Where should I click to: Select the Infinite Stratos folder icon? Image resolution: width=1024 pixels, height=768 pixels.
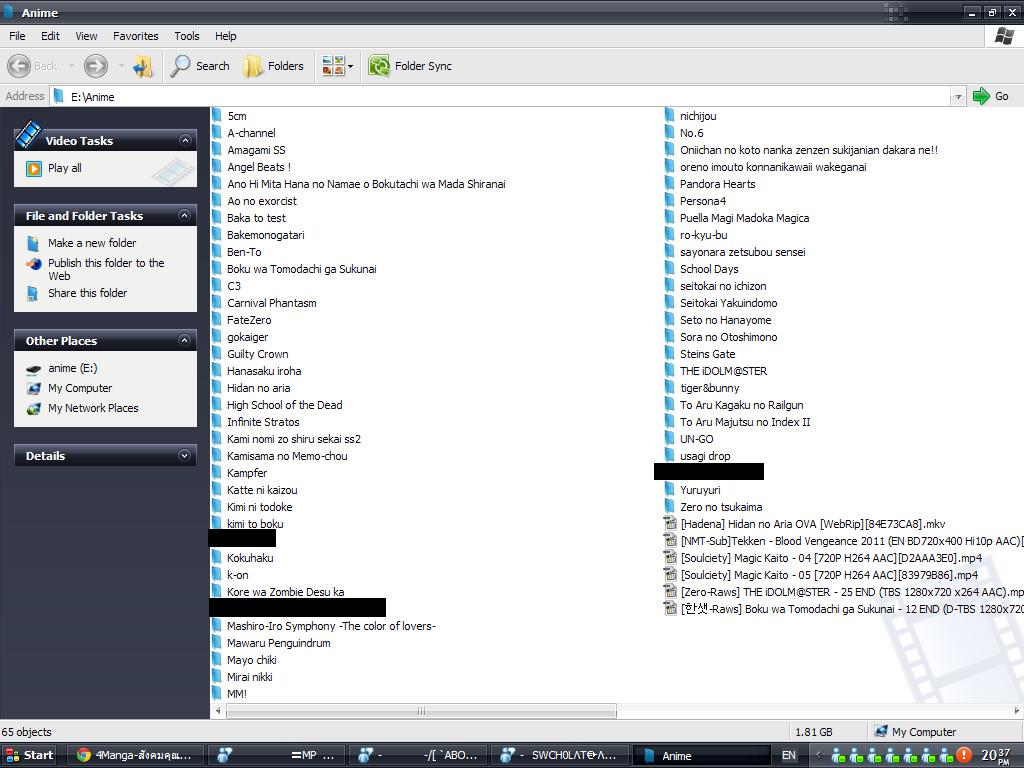click(x=216, y=421)
